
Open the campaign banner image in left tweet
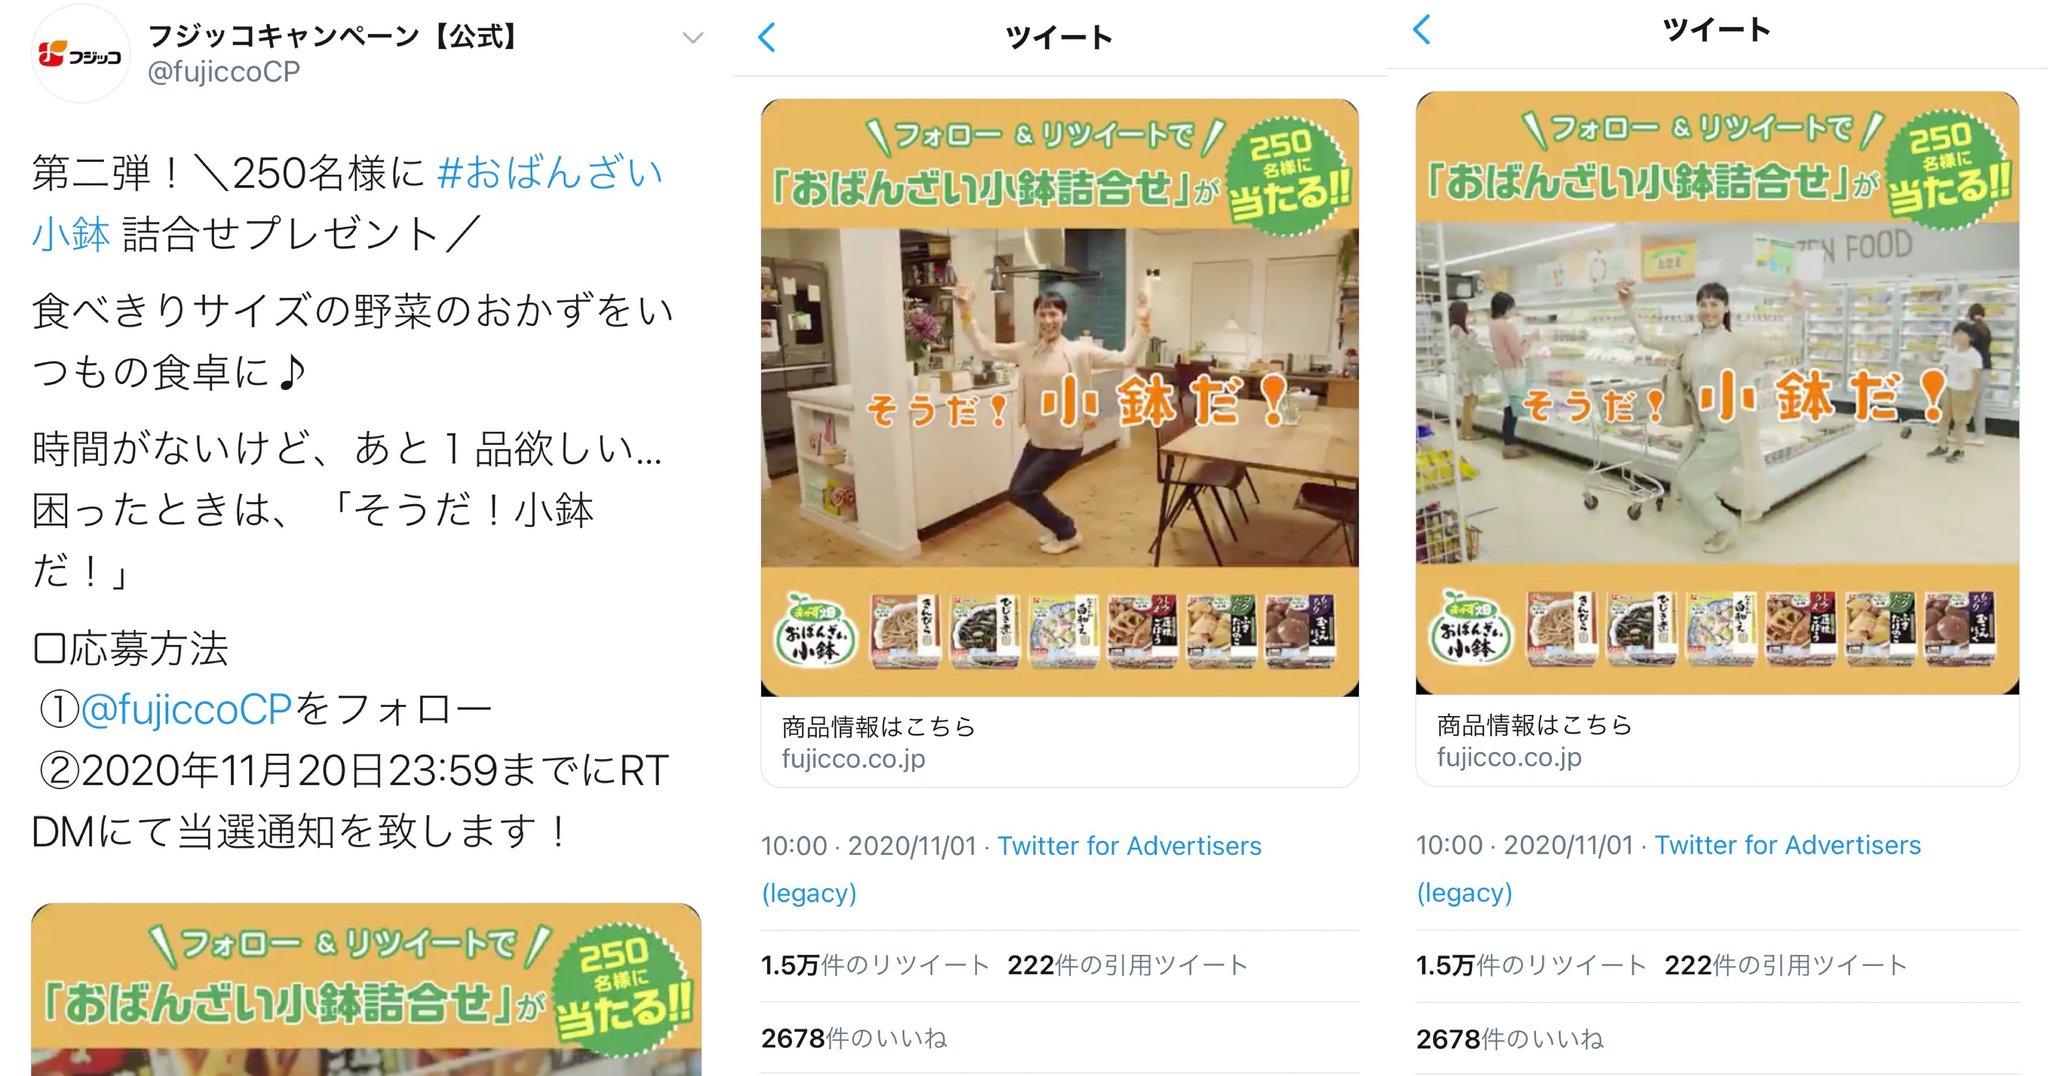coord(366,989)
